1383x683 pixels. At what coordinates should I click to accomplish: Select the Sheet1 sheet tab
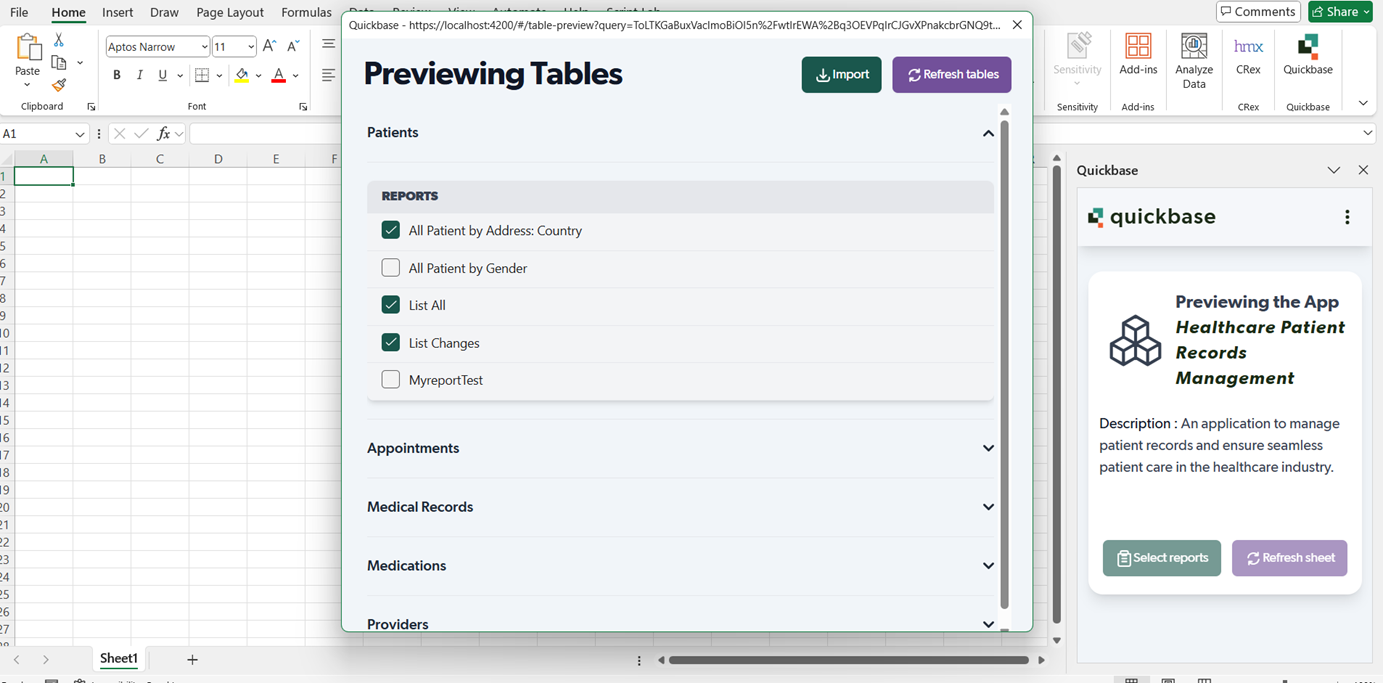click(118, 658)
